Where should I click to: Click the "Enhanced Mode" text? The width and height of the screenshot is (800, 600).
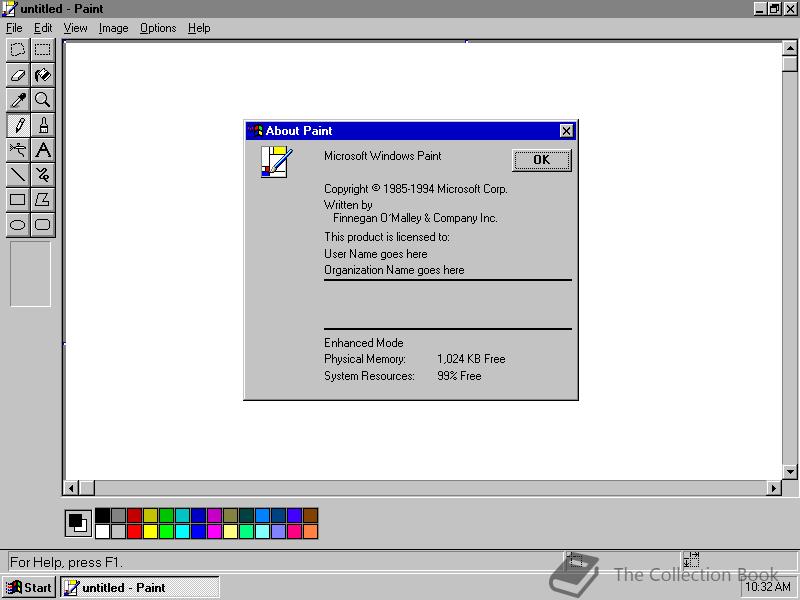click(x=364, y=343)
